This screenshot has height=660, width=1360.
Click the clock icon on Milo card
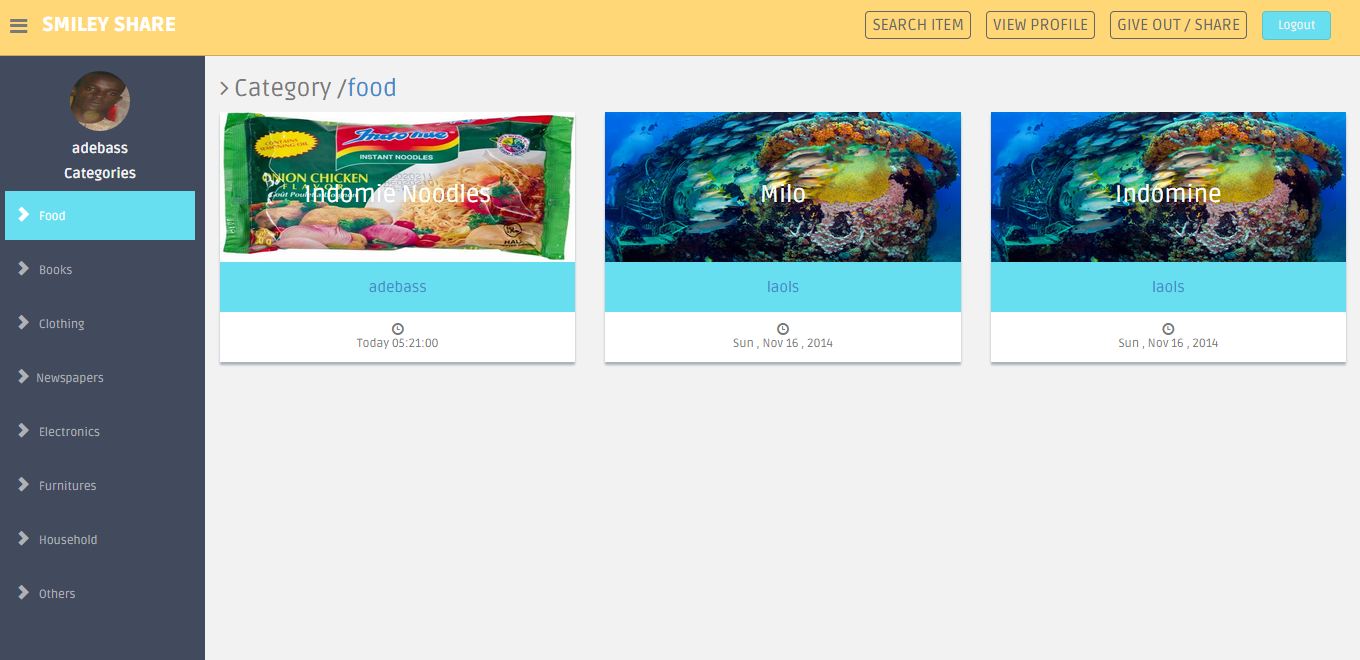coord(783,329)
